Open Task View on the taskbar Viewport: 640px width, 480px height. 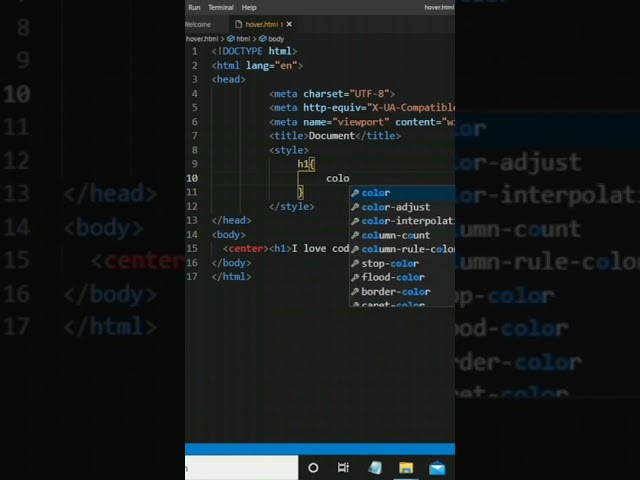click(343, 468)
